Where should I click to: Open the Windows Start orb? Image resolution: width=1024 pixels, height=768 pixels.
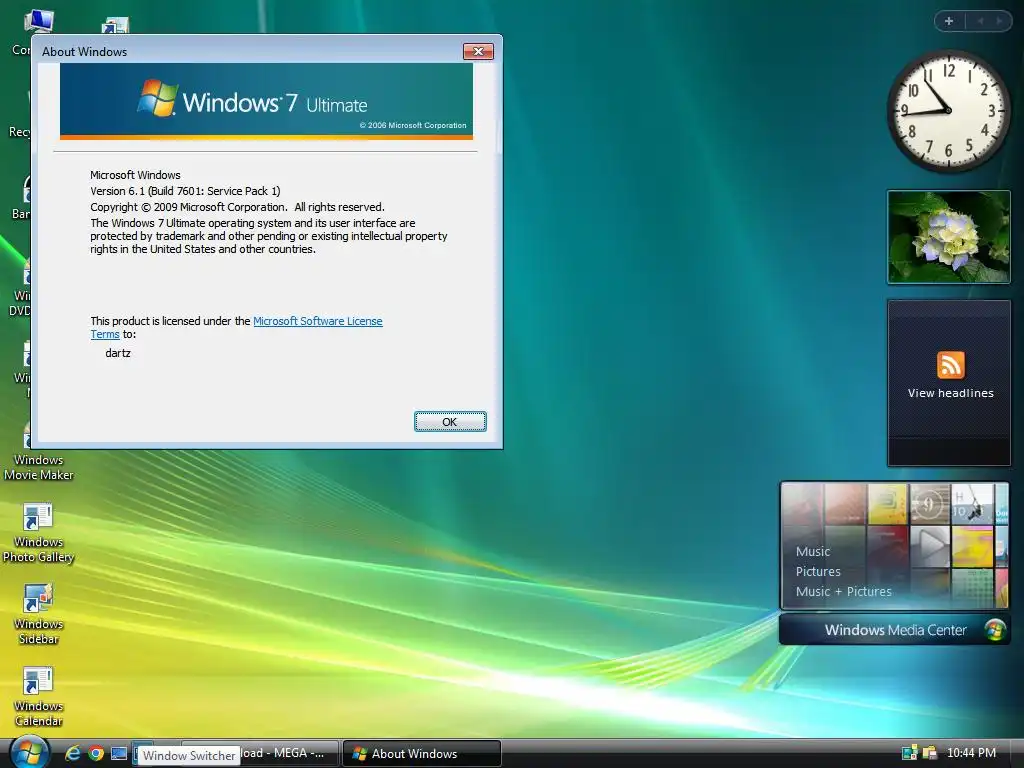29,752
